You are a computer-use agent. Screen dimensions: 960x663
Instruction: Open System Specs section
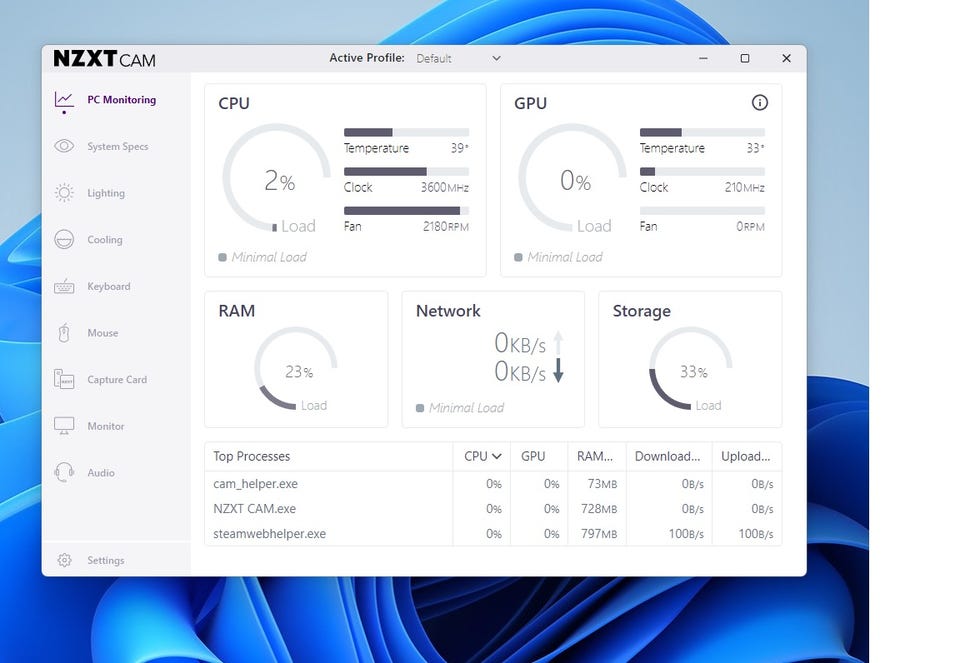click(x=118, y=146)
